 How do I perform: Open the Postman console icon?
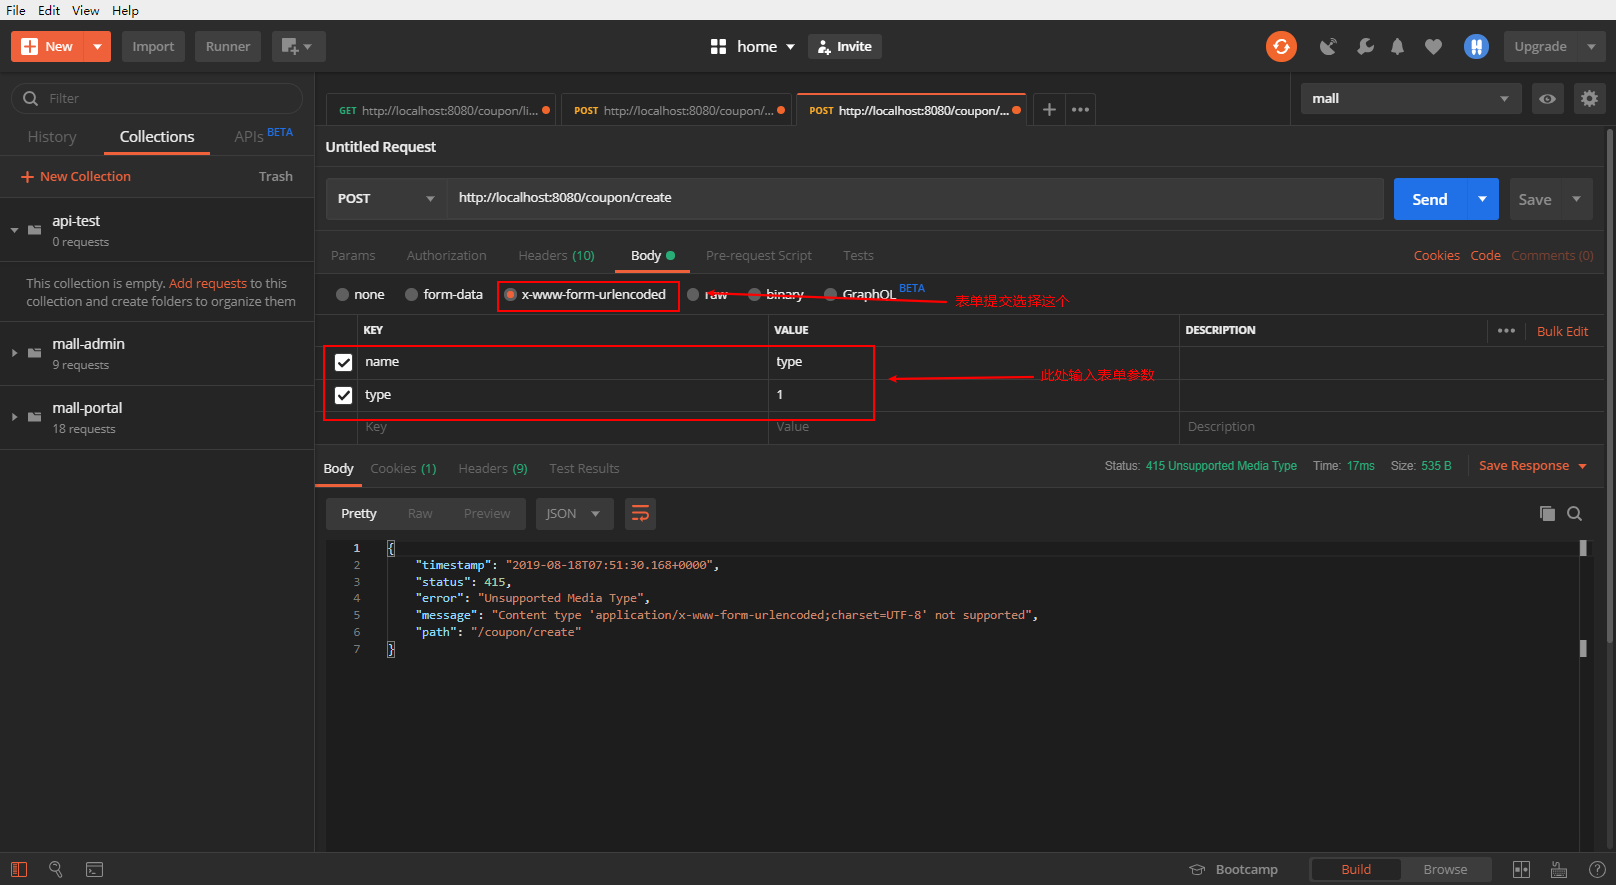tap(95, 870)
